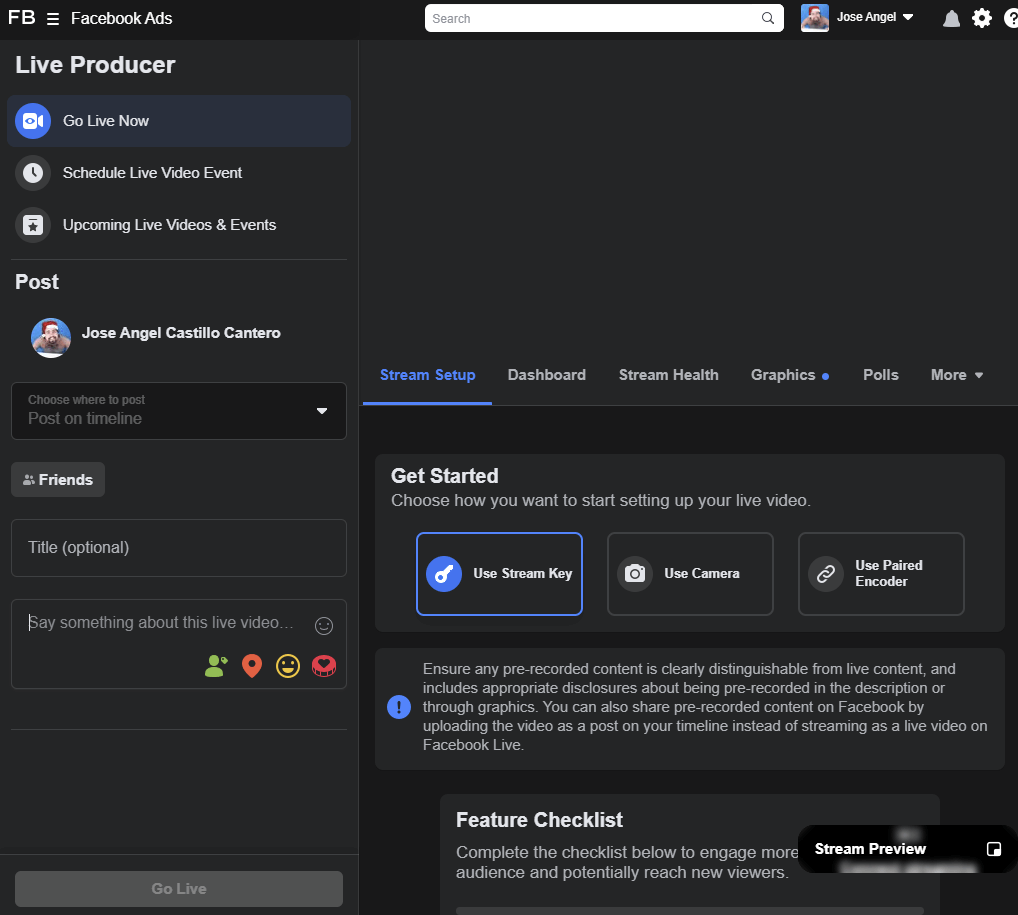The height and width of the screenshot is (915, 1018).
Task: Switch to the Stream Health tab
Action: coord(668,375)
